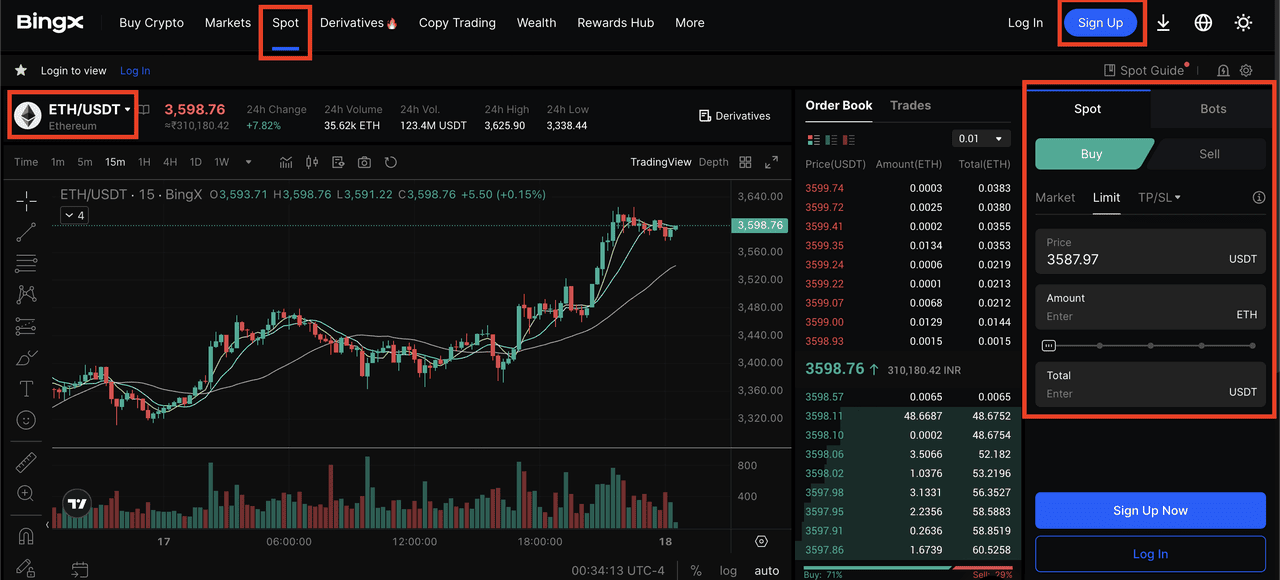Switch to the Trades tab
The image size is (1280, 580).
[x=910, y=105]
